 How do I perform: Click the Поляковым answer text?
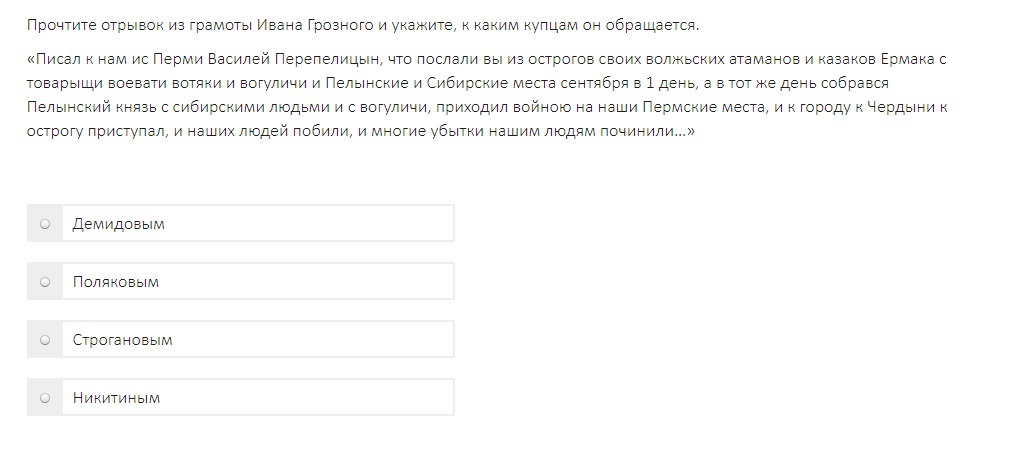[116, 282]
